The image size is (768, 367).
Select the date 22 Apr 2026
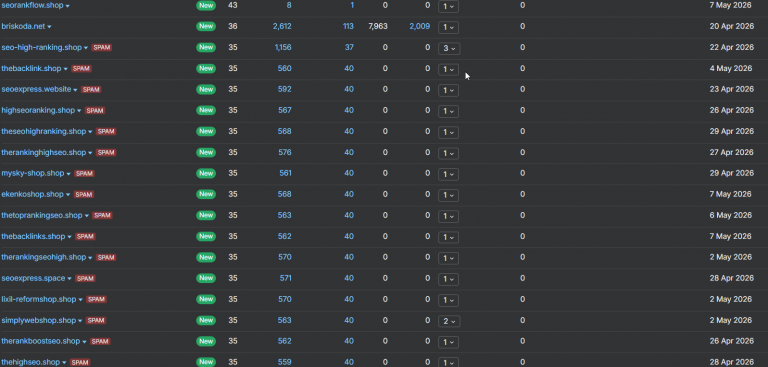tap(732, 48)
